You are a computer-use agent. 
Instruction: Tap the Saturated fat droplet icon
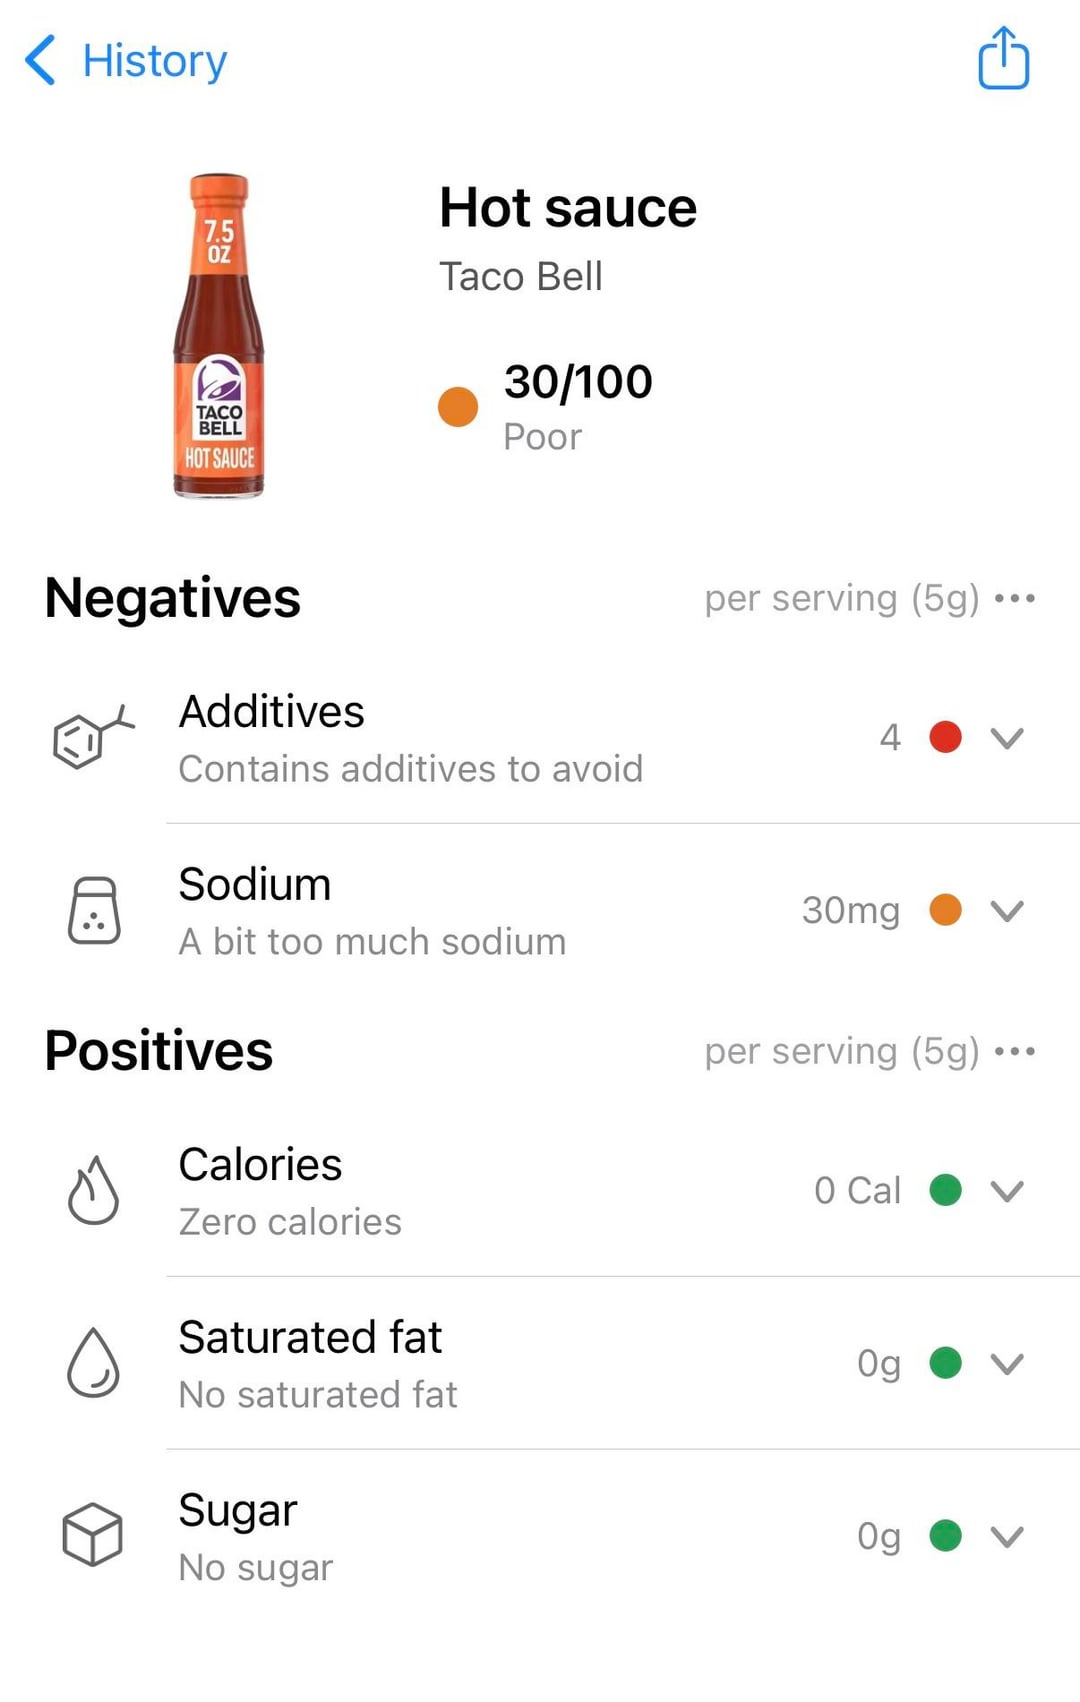coord(93,1363)
